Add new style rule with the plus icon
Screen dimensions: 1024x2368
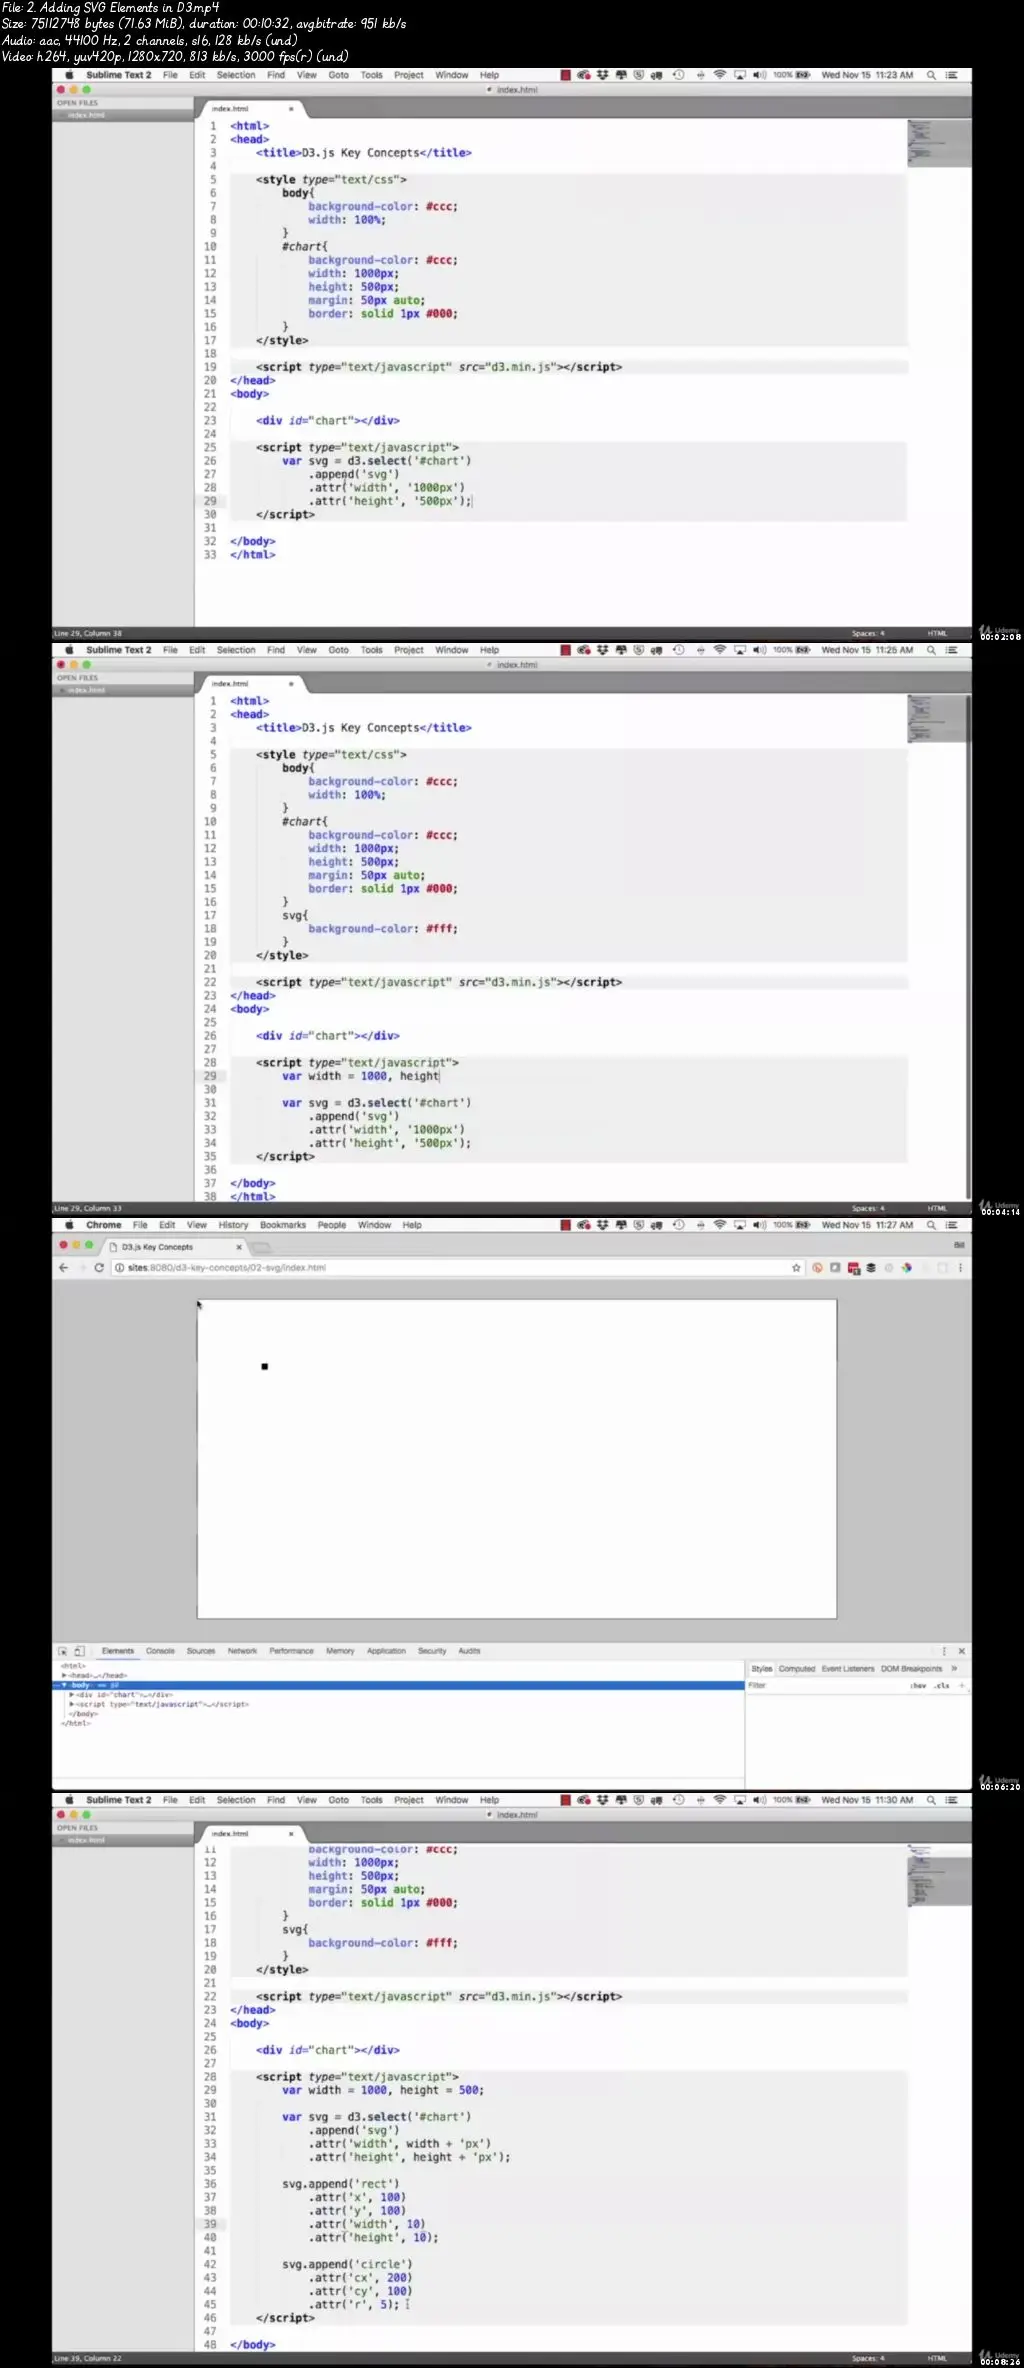coord(962,1685)
